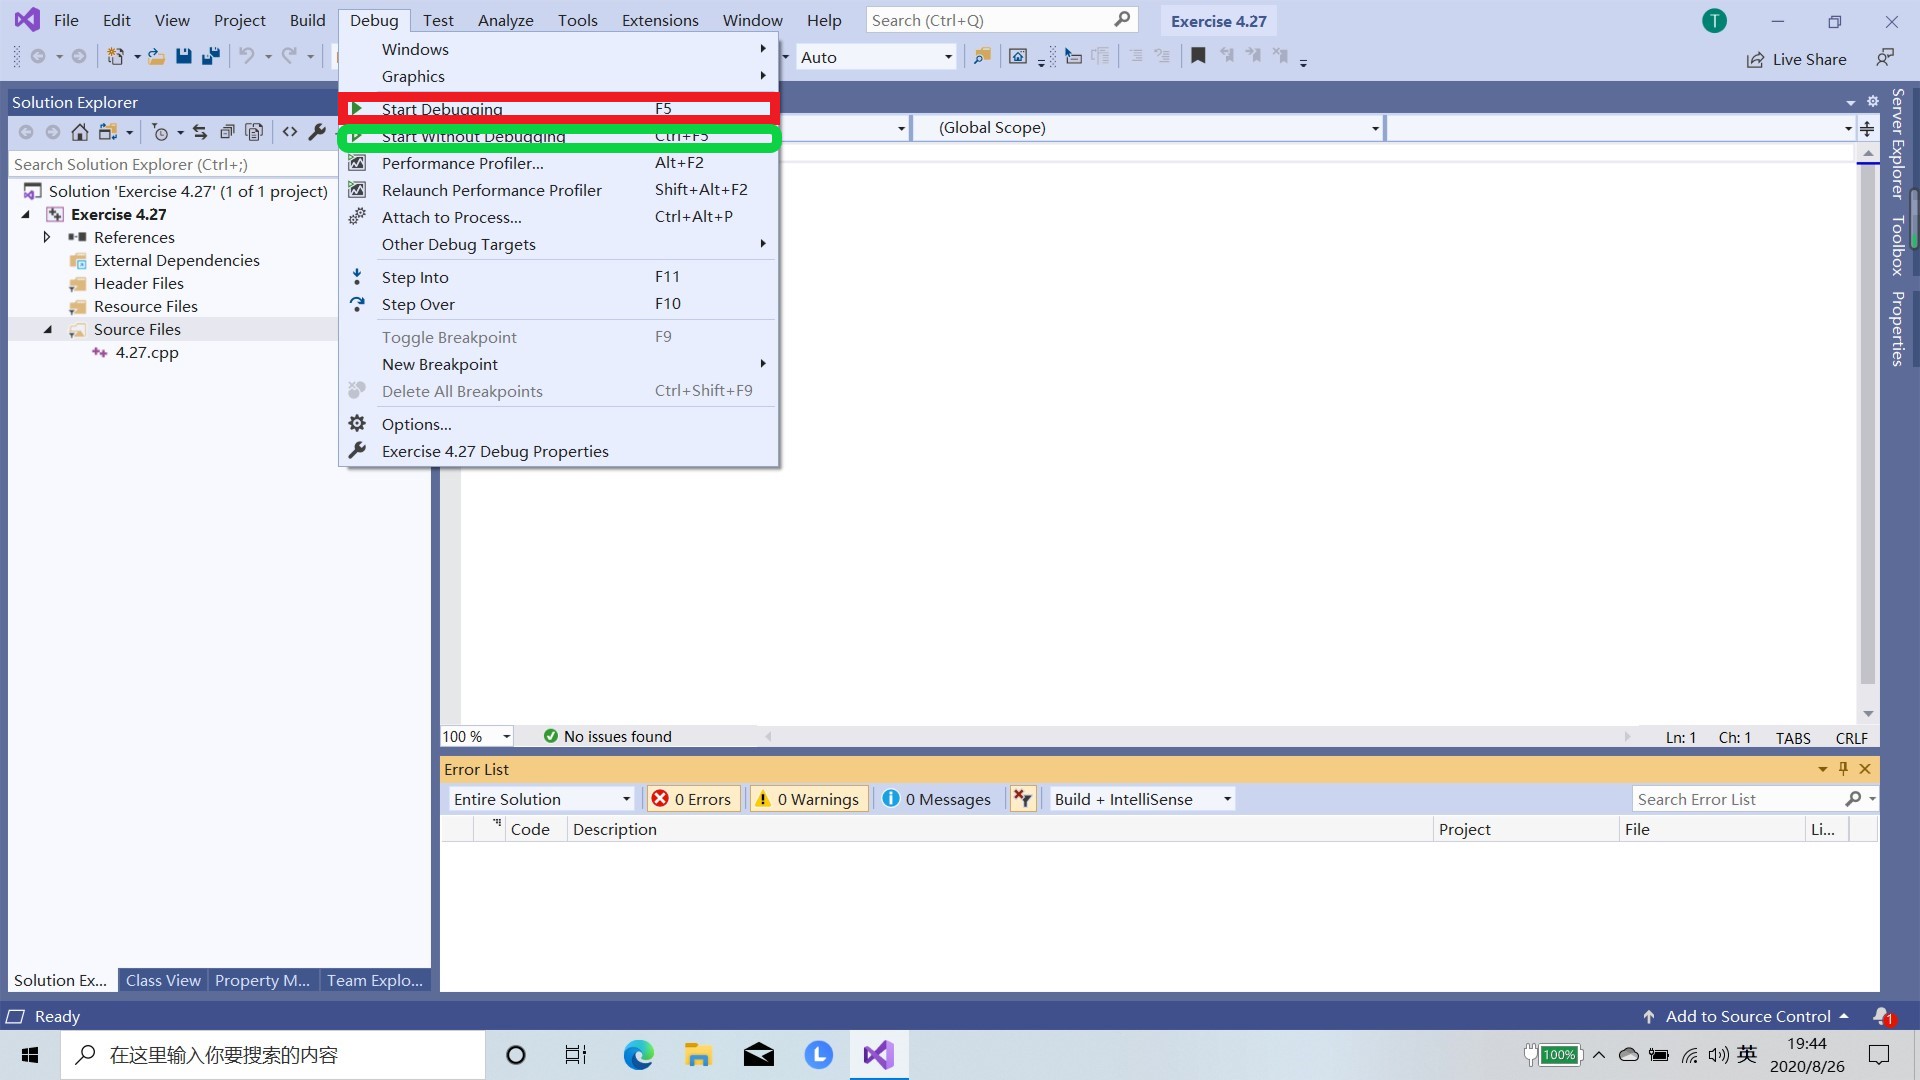Image resolution: width=1920 pixels, height=1080 pixels.
Task: Click the Preview Selected Items clock icon
Action: (160, 131)
